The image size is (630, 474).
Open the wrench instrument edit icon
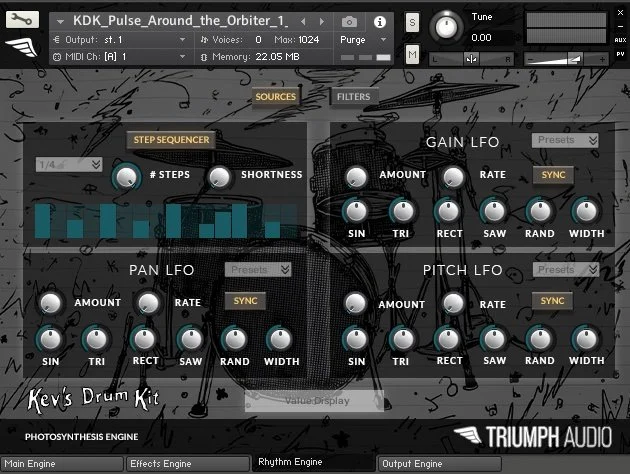(x=22, y=19)
